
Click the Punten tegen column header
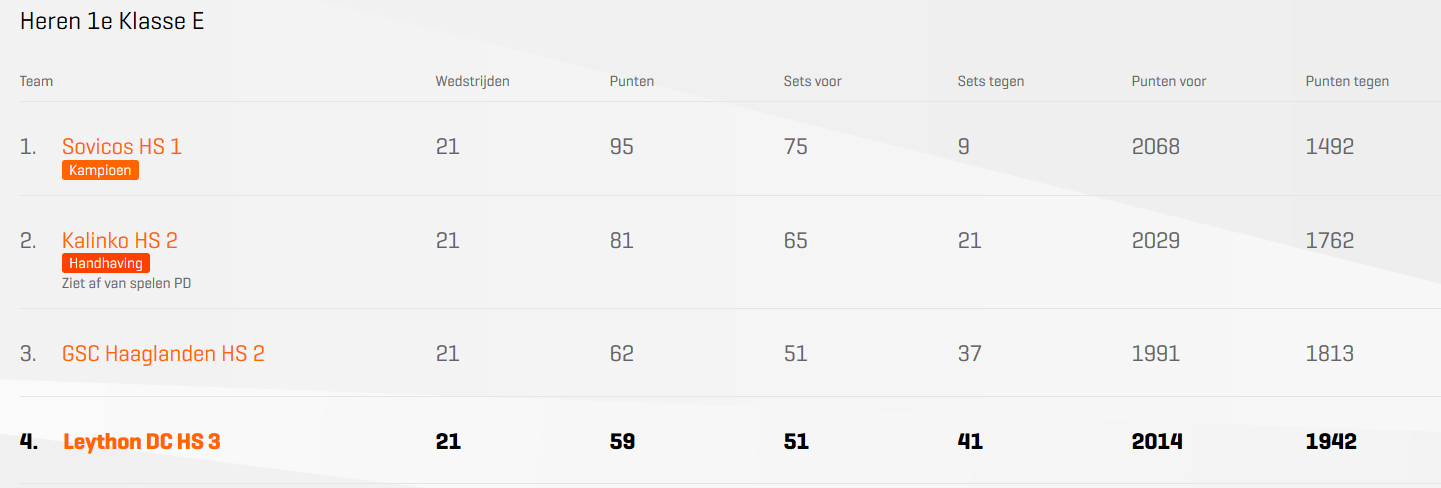tap(1347, 81)
